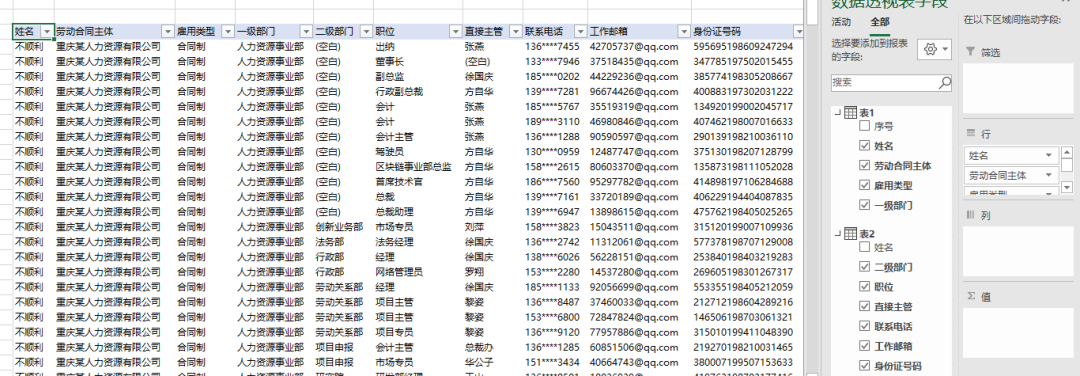The image size is (1080, 376).
Task: Click the empty 筛选 drop area
Action: [1019, 87]
